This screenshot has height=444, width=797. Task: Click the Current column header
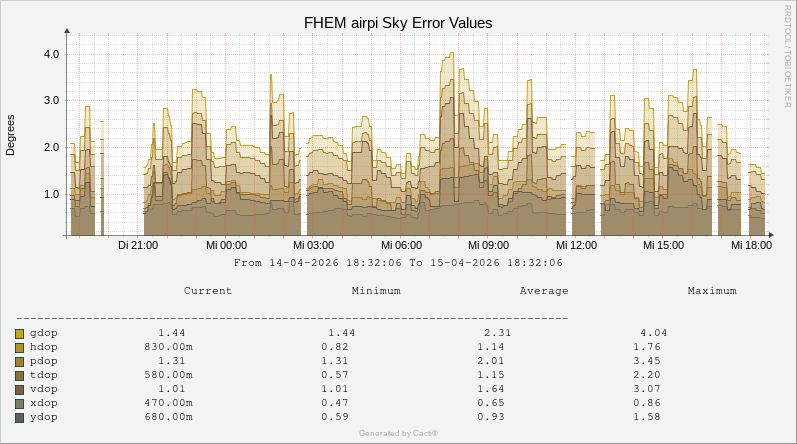[208, 291]
